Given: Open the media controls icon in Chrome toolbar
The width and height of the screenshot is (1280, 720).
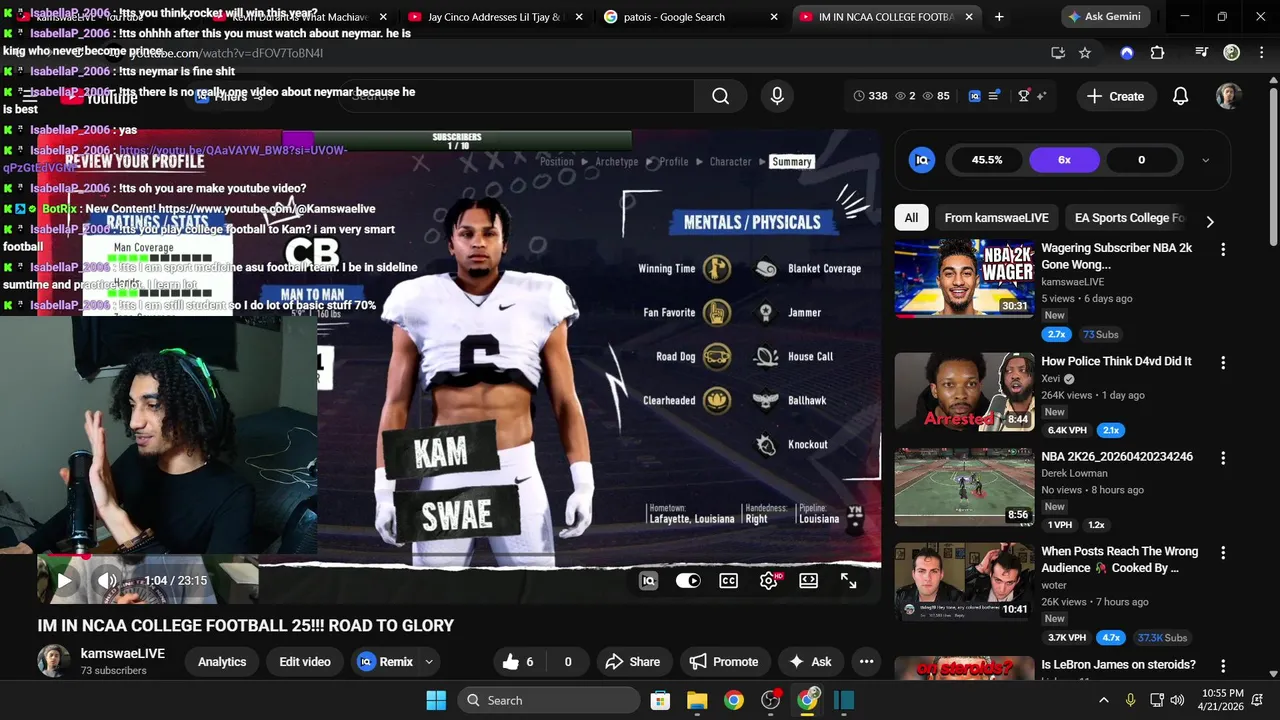Looking at the screenshot, I should pos(1202,53).
